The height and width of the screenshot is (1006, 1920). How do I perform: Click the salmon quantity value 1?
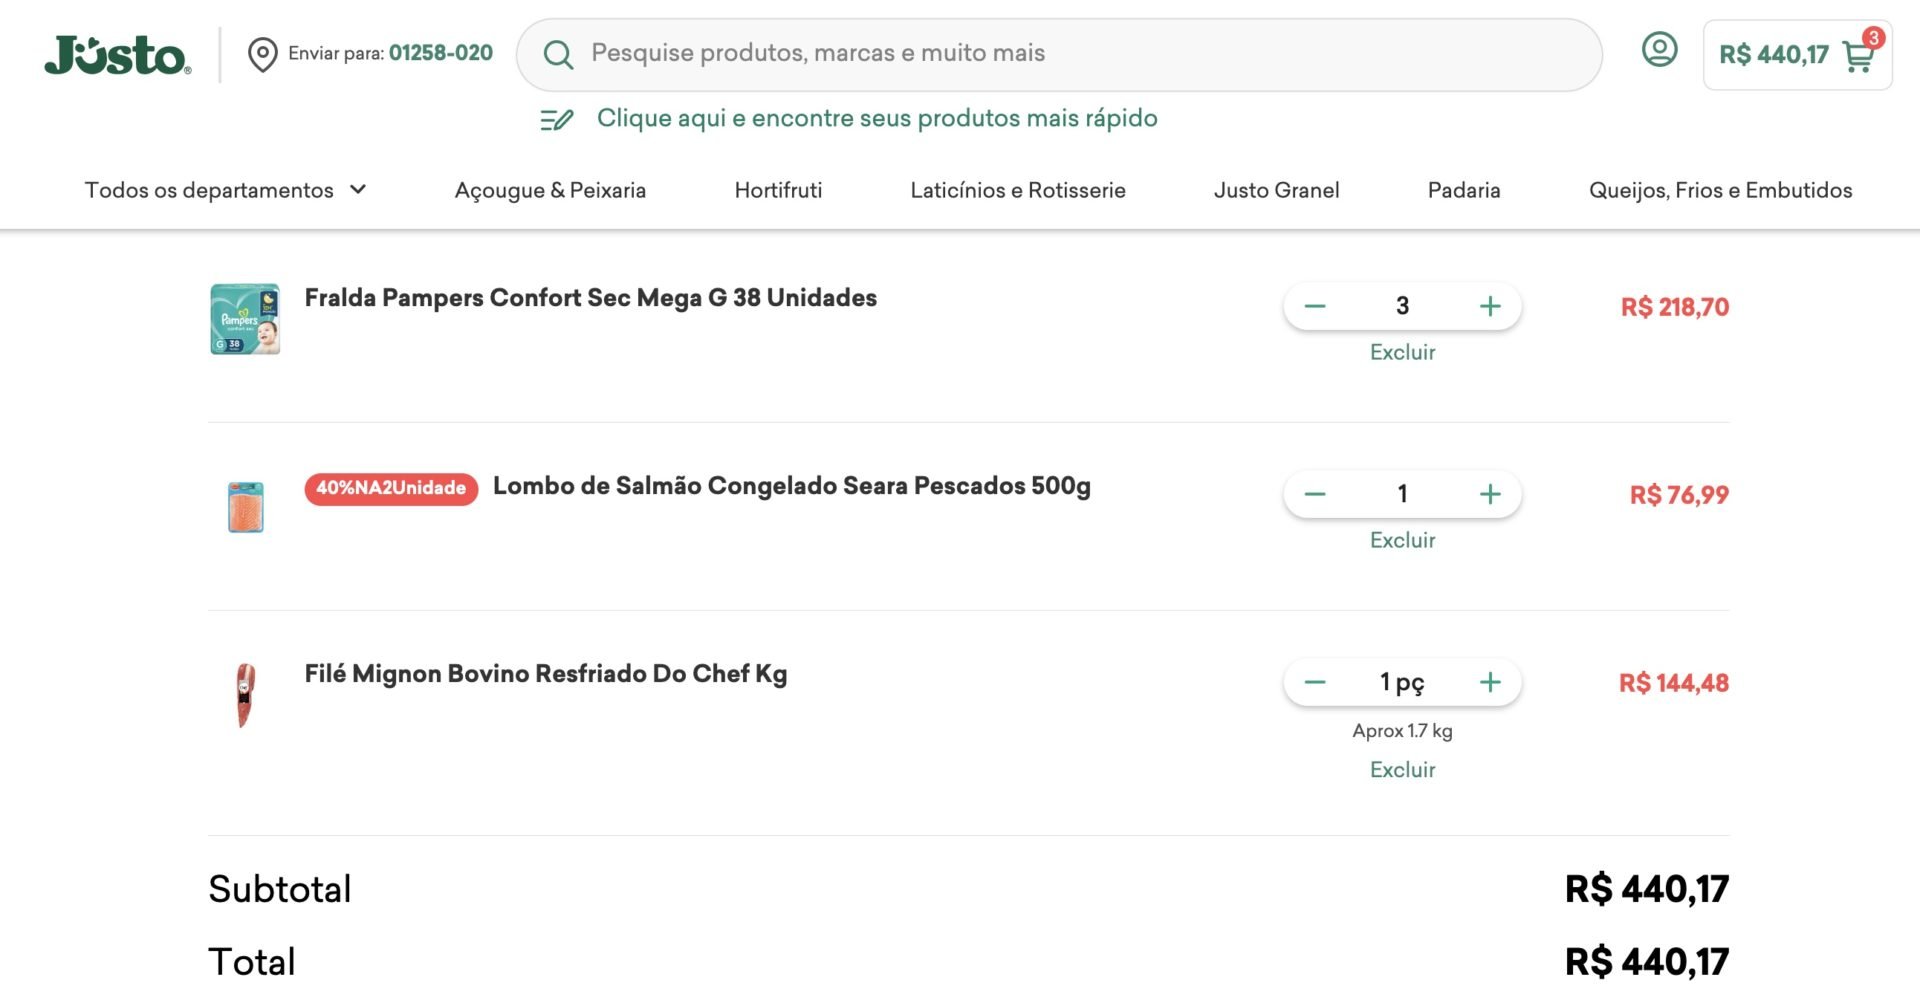click(x=1402, y=494)
